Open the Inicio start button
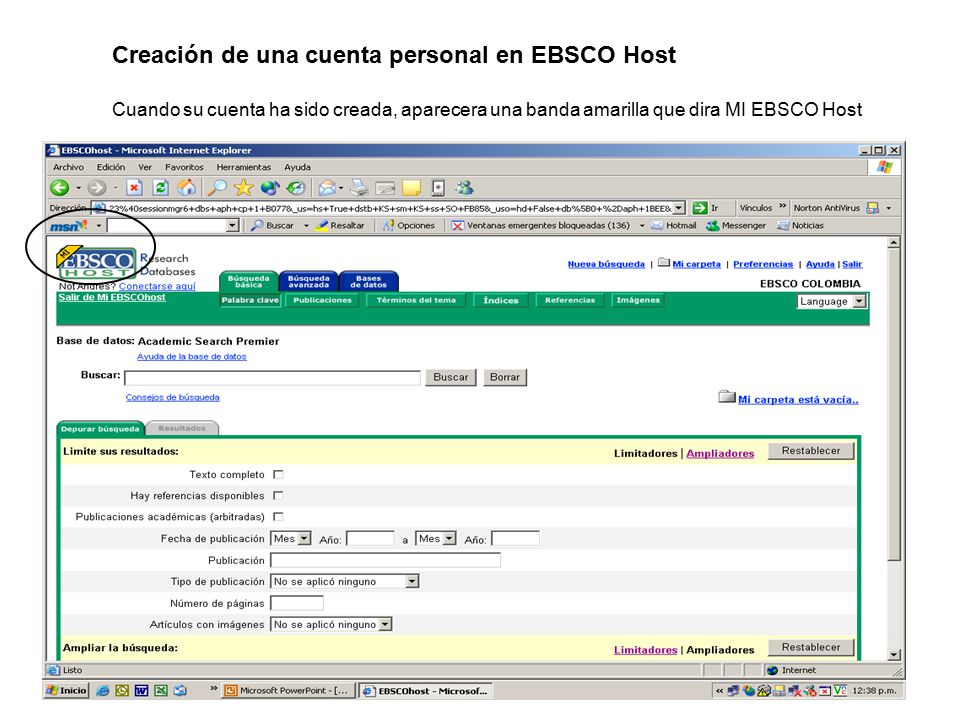Image resolution: width=960 pixels, height=720 pixels. [x=67, y=691]
